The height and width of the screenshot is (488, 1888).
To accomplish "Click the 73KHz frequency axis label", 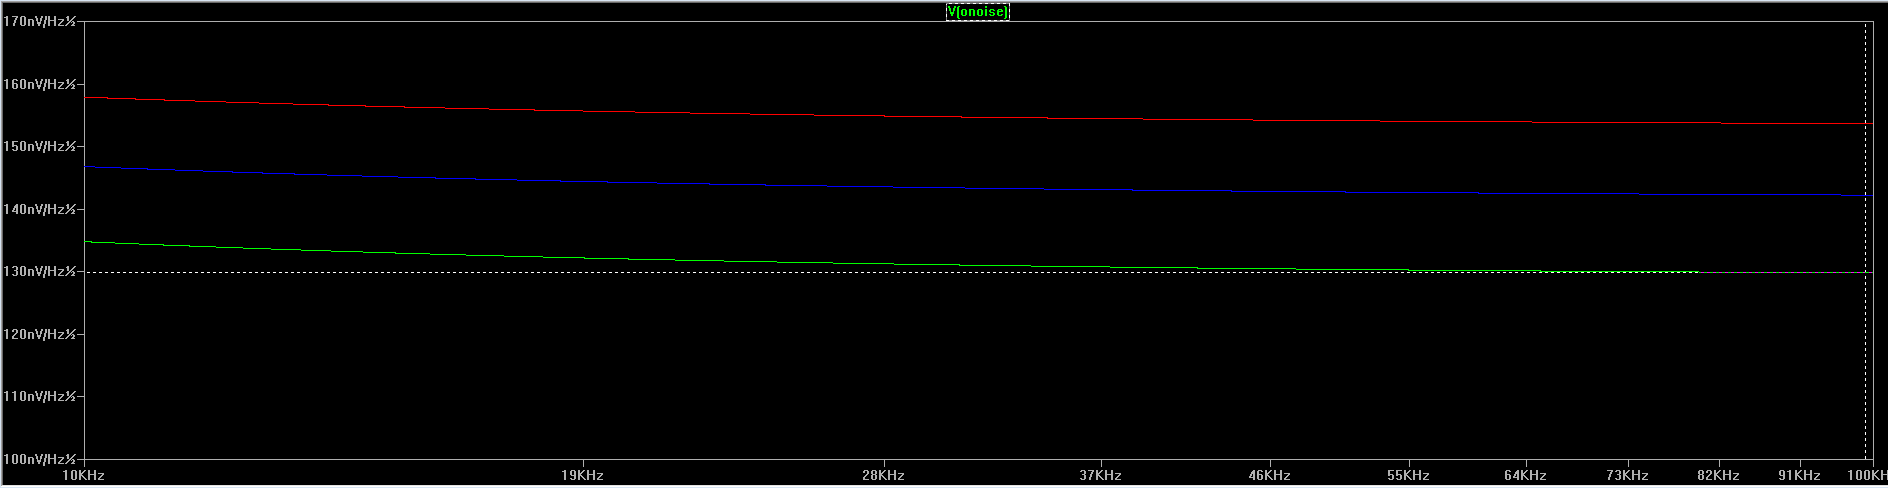I will (x=1627, y=475).
